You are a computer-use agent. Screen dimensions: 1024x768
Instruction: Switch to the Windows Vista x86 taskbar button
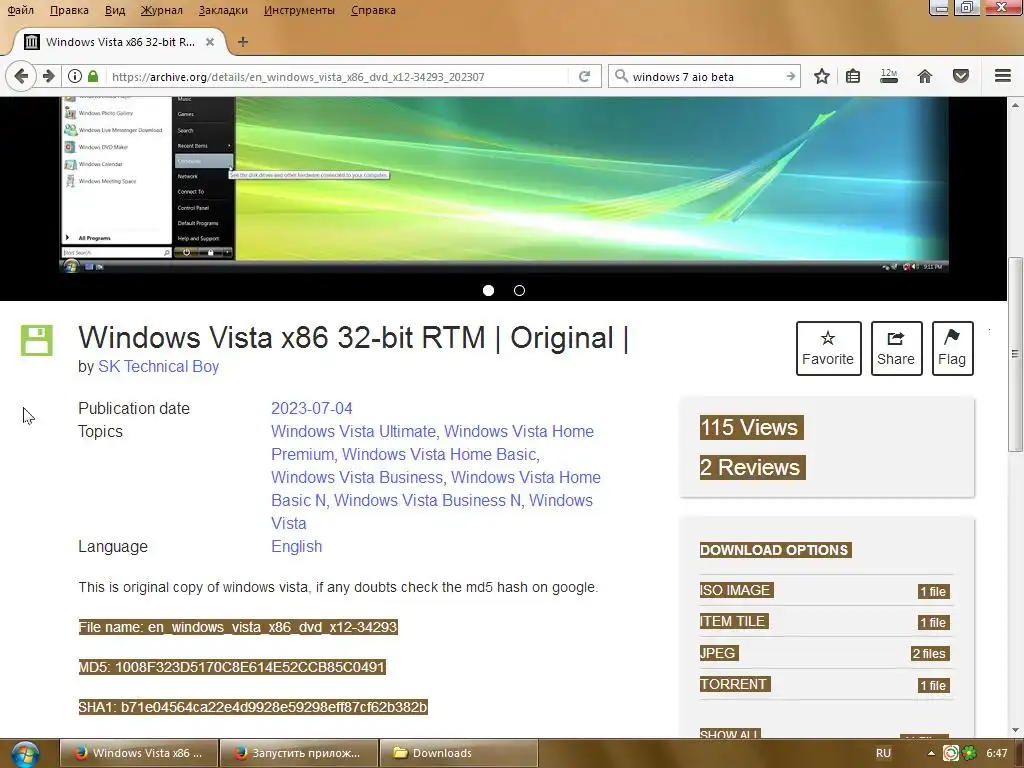pyautogui.click(x=139, y=753)
